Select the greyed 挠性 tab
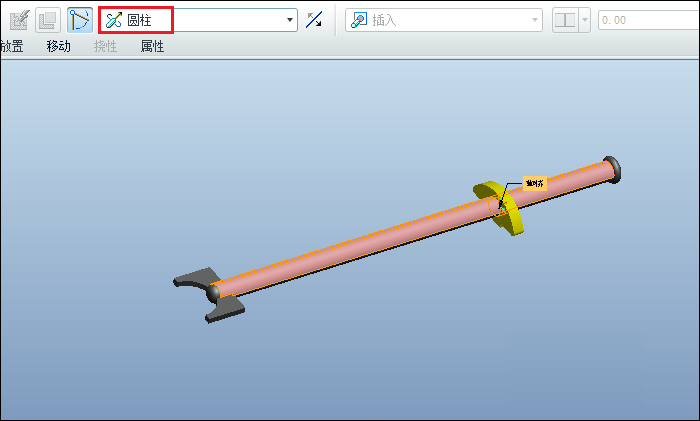Viewport: 700px width, 421px height. coord(105,46)
